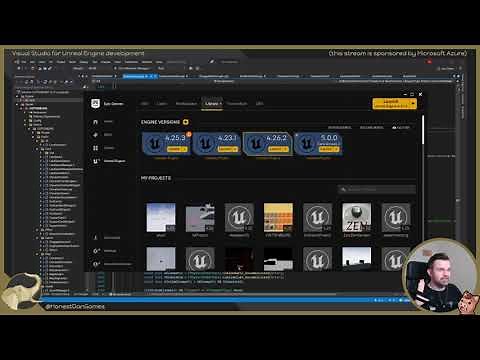Open dropdown arrow on big Launch button

(413, 104)
